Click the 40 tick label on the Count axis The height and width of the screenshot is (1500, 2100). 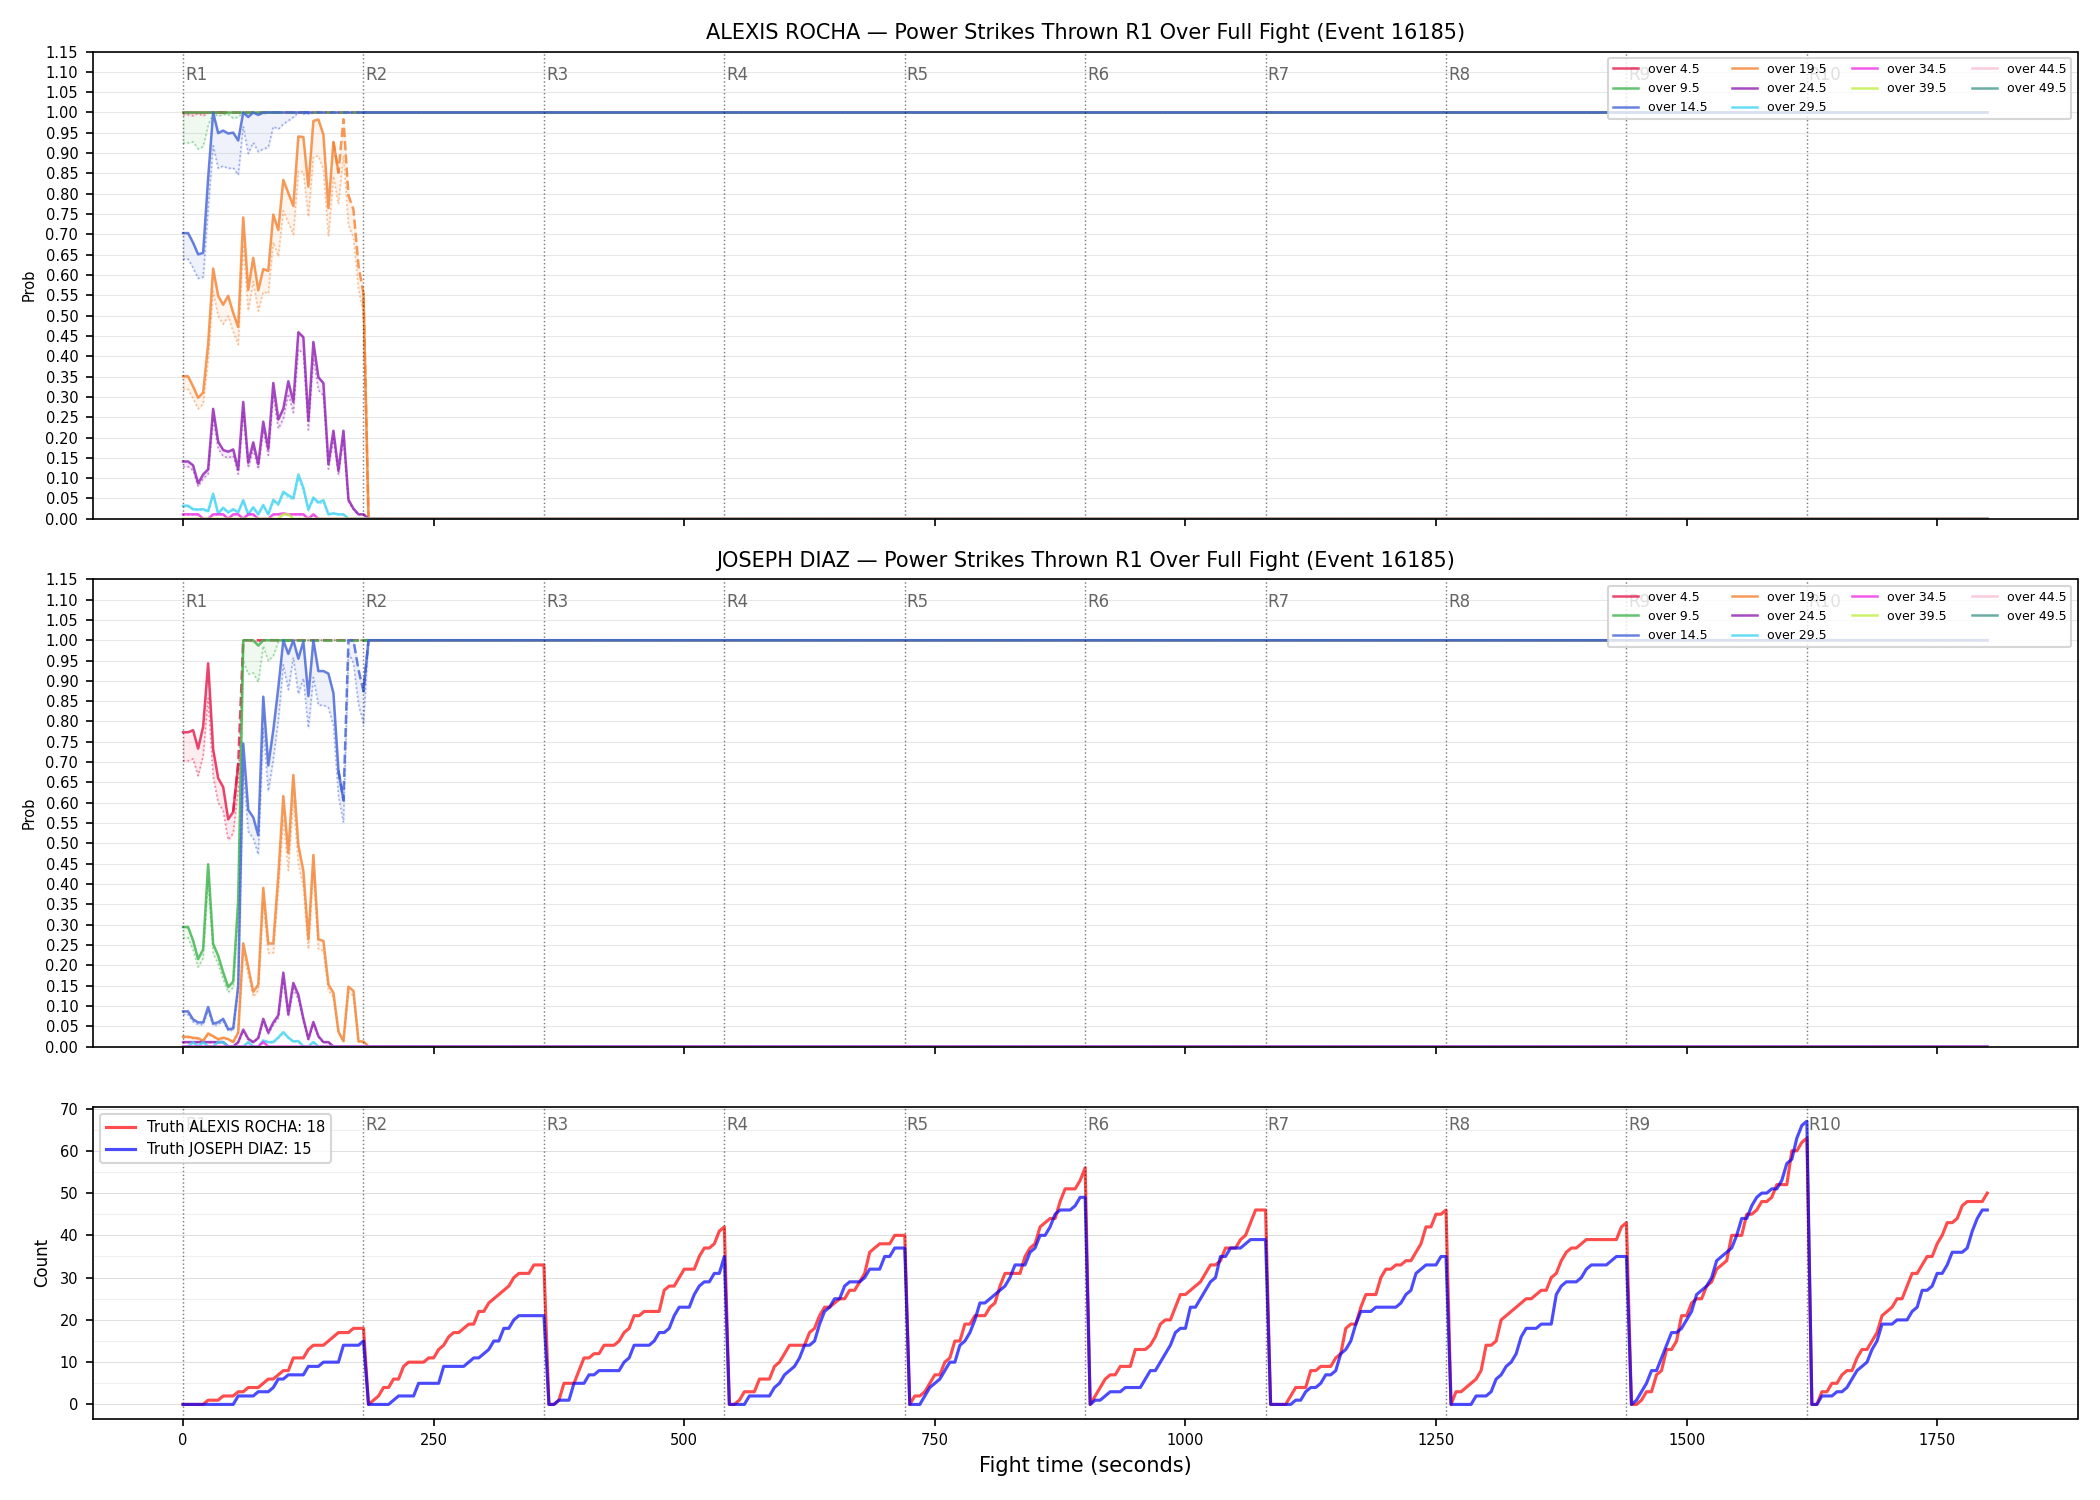tap(69, 1236)
